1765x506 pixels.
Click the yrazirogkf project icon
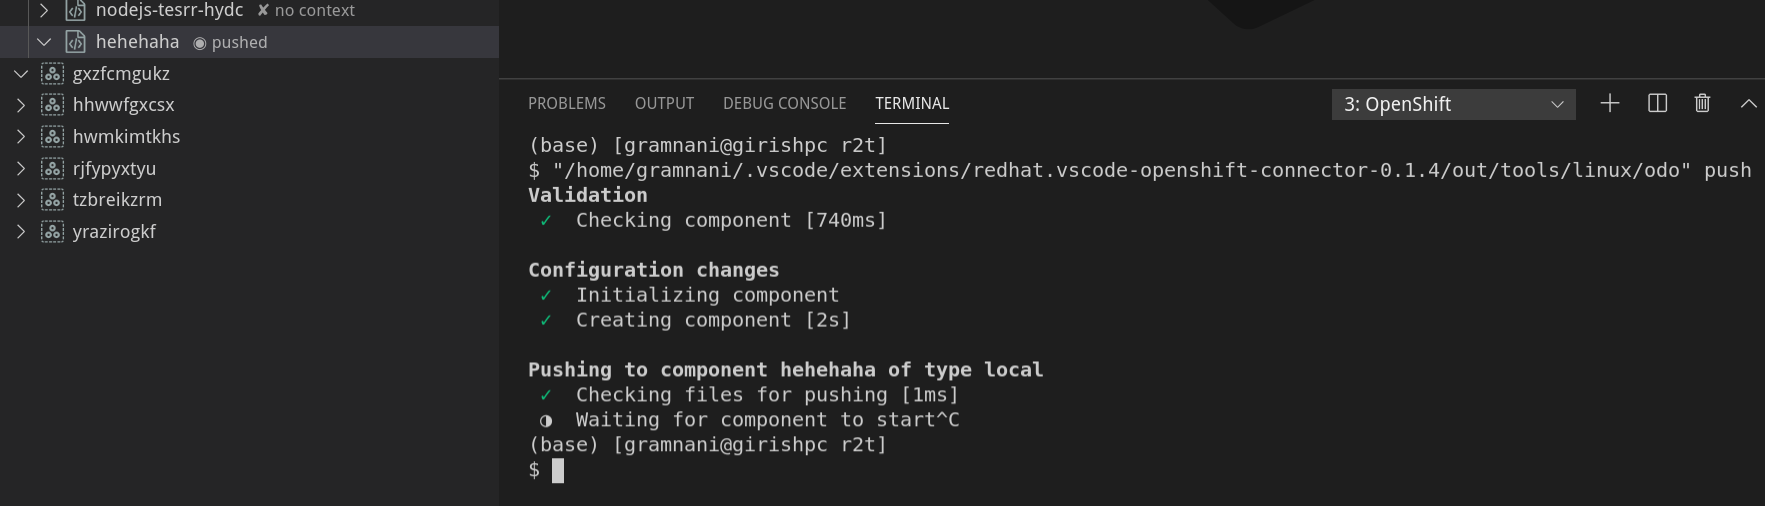53,232
